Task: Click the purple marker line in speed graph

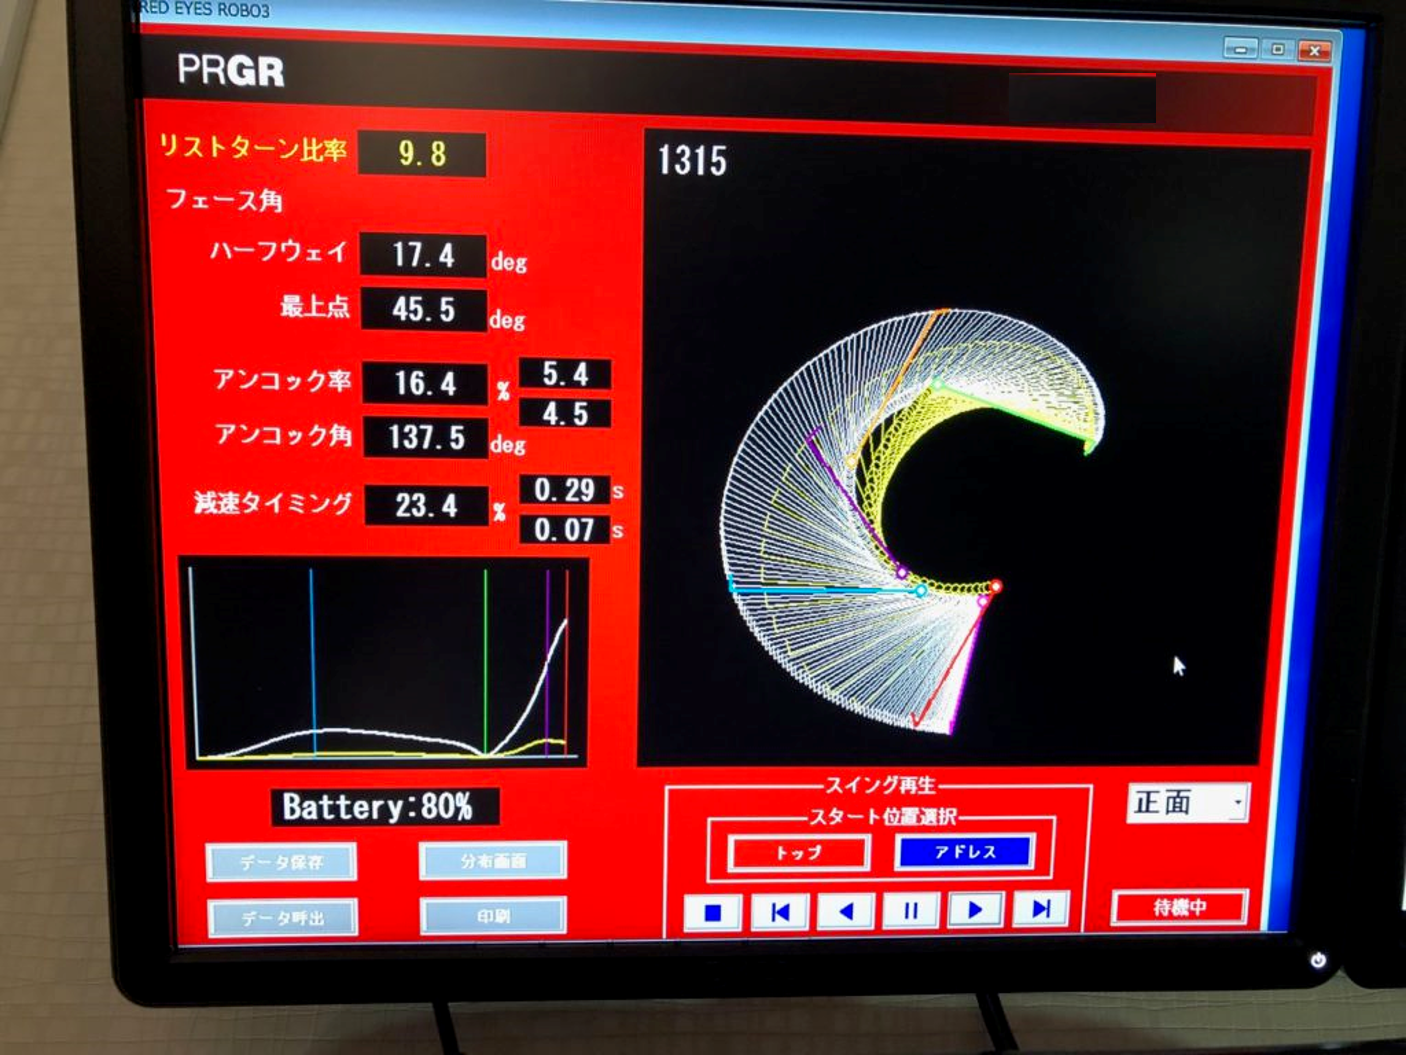Action: point(547,662)
